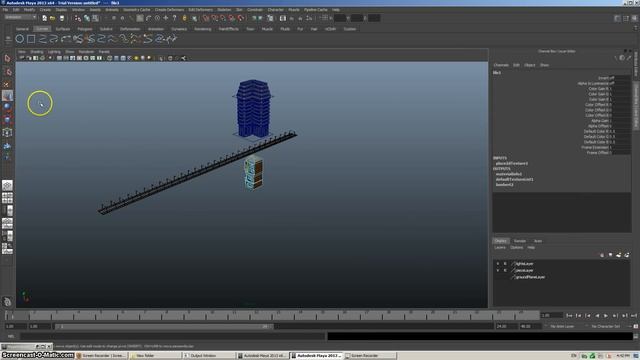Activate the Scale tool in toolbox

(x=7, y=119)
